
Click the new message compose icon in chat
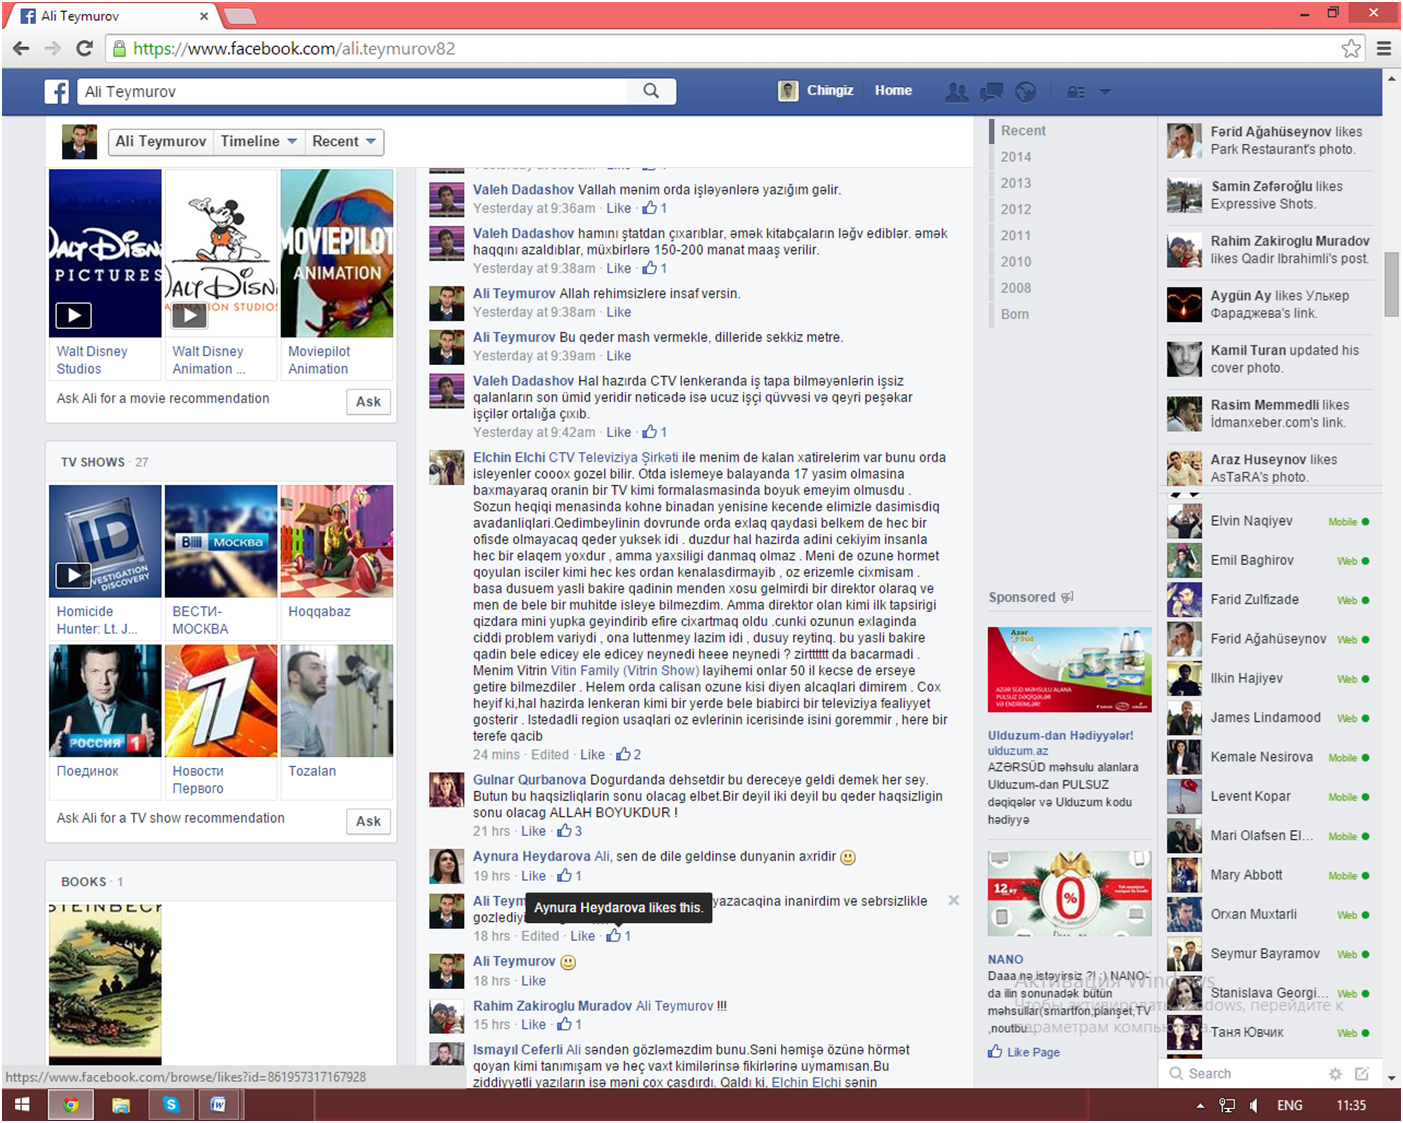[x=1362, y=1074]
